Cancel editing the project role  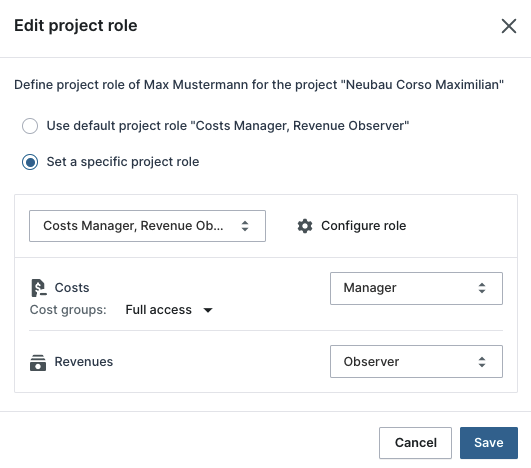point(415,443)
